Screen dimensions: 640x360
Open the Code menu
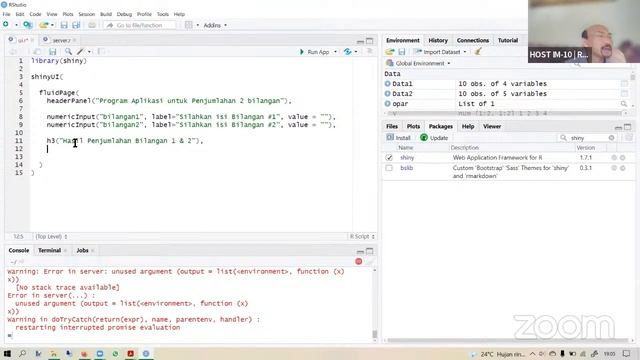pos(36,14)
